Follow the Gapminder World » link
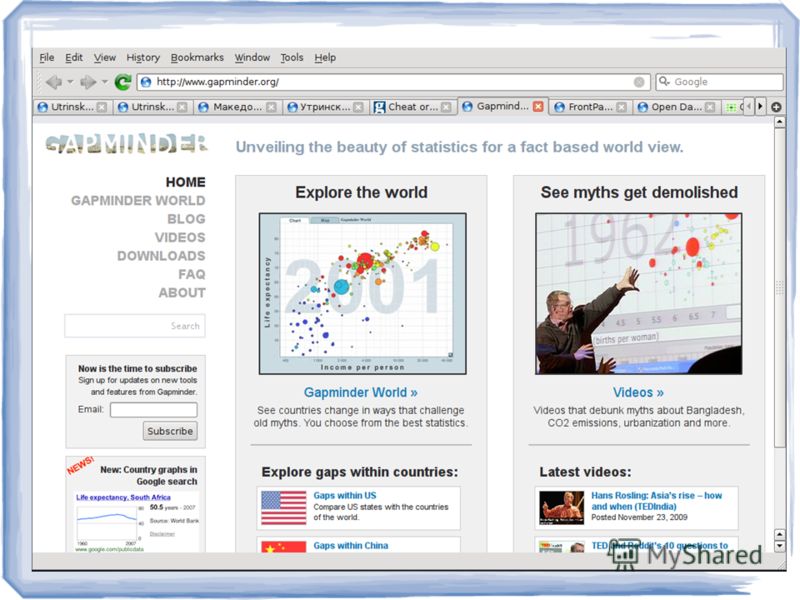The image size is (800, 600). 361,392
